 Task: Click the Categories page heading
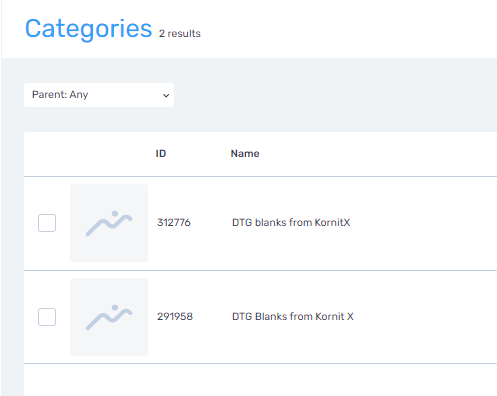click(x=89, y=29)
